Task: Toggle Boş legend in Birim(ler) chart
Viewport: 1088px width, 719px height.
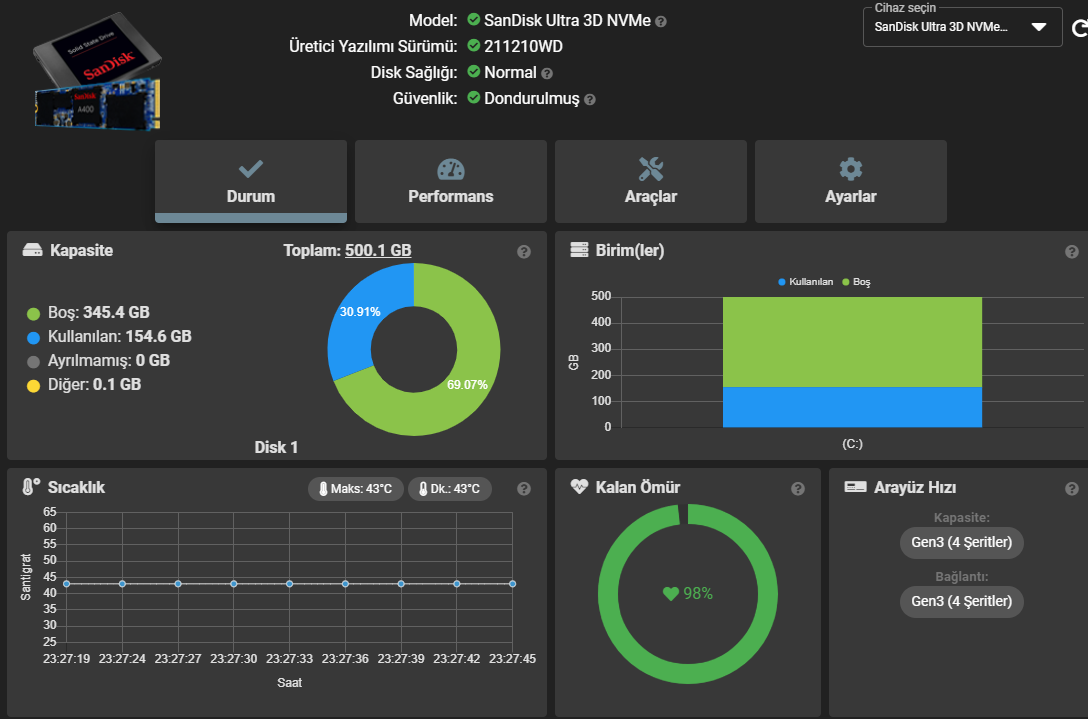Action: [856, 282]
